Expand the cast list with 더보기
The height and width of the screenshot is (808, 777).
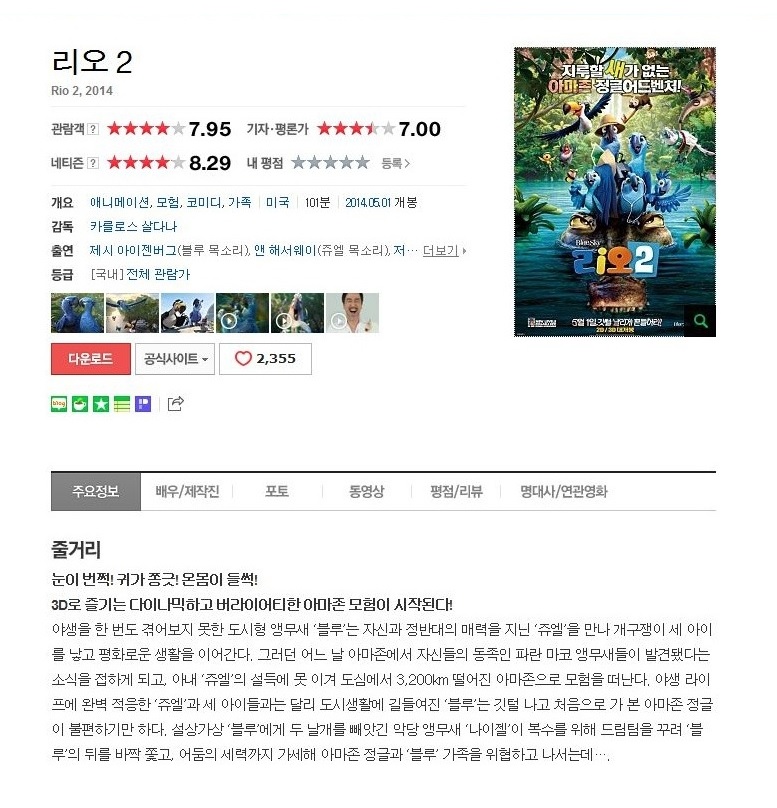tap(444, 251)
